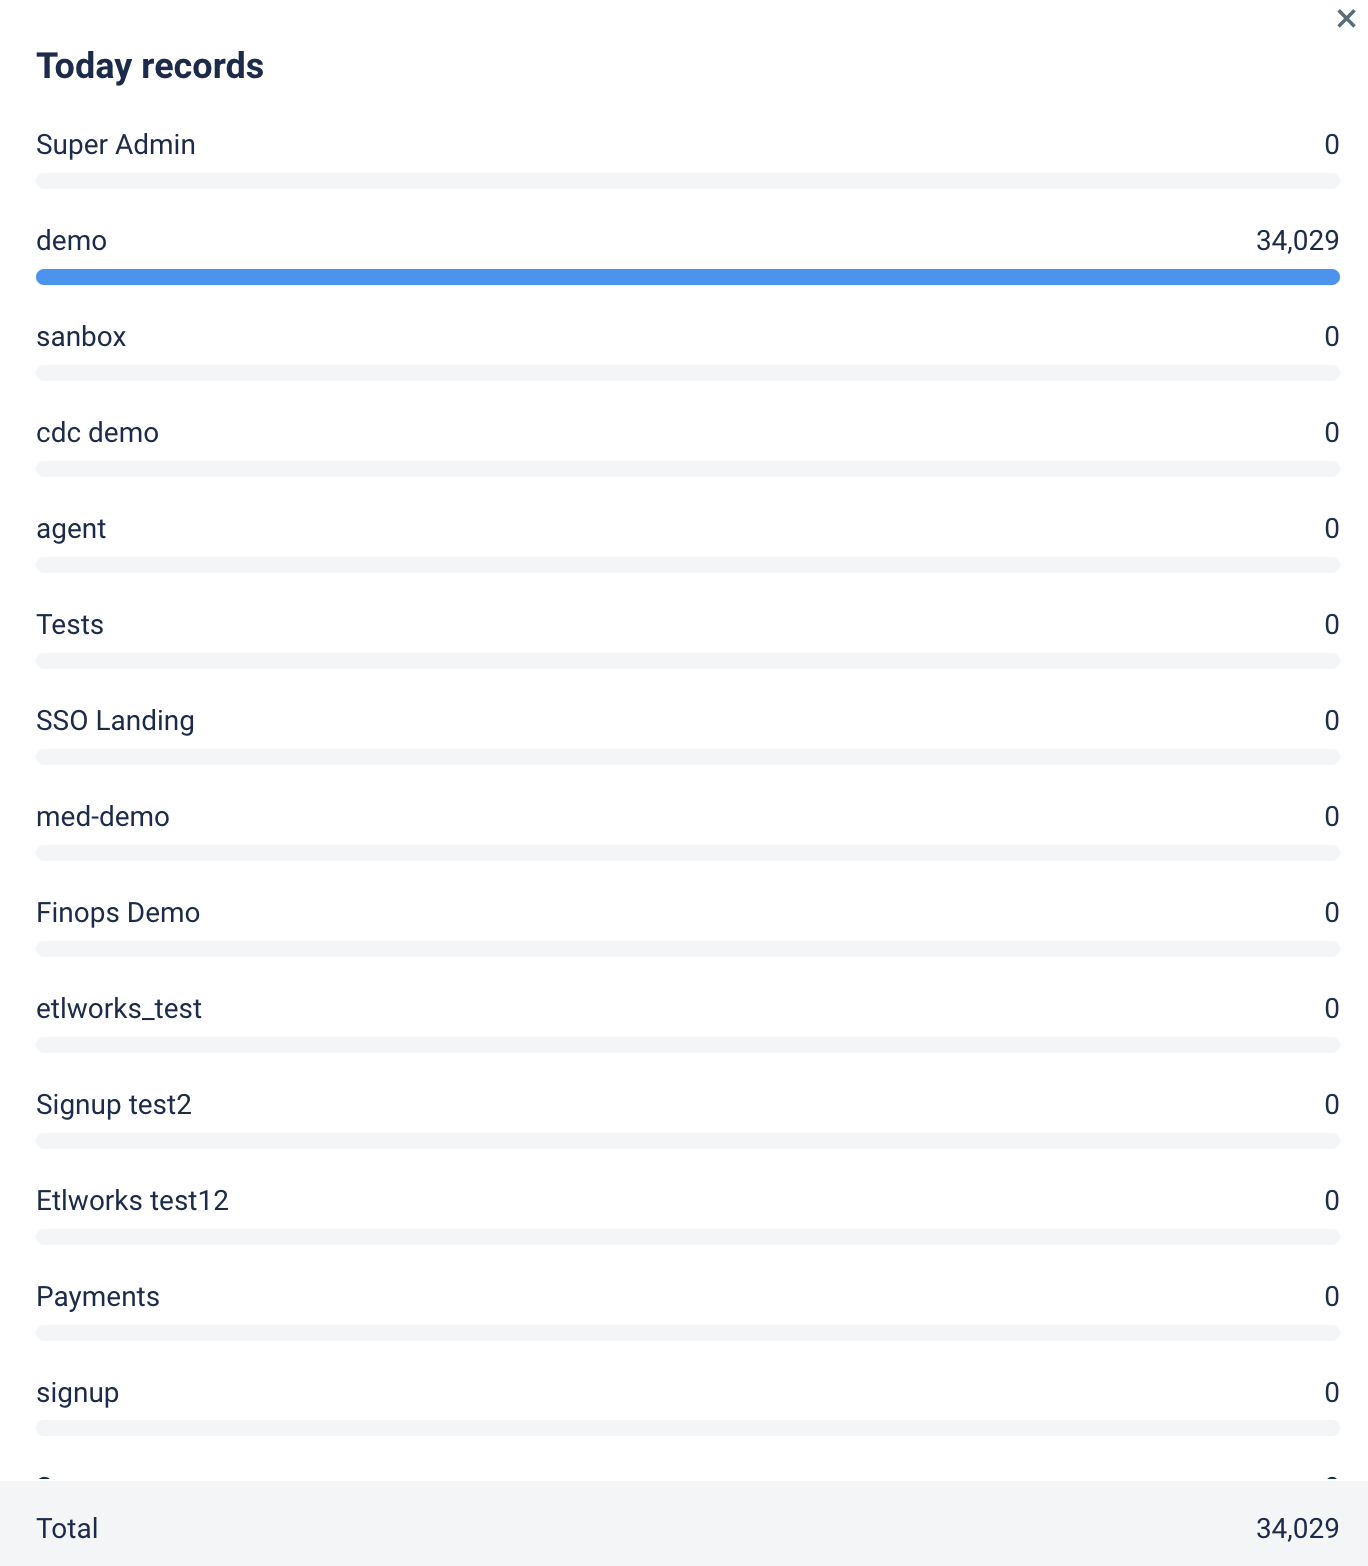
Task: Select the med-demo row label
Action: 103,817
